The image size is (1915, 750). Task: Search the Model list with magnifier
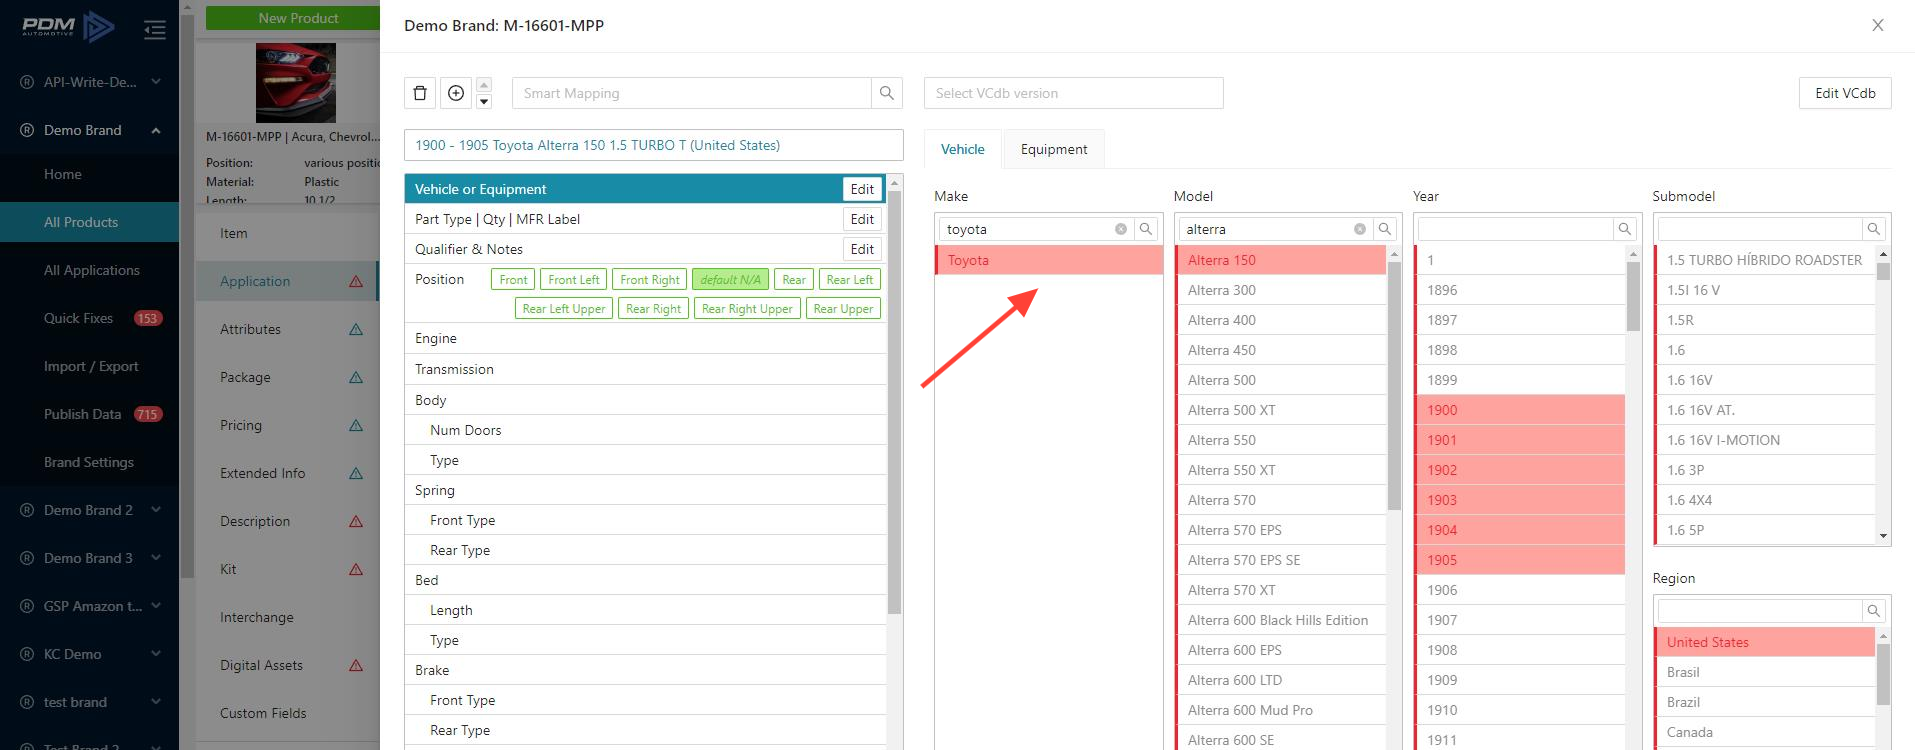pyautogui.click(x=1385, y=229)
